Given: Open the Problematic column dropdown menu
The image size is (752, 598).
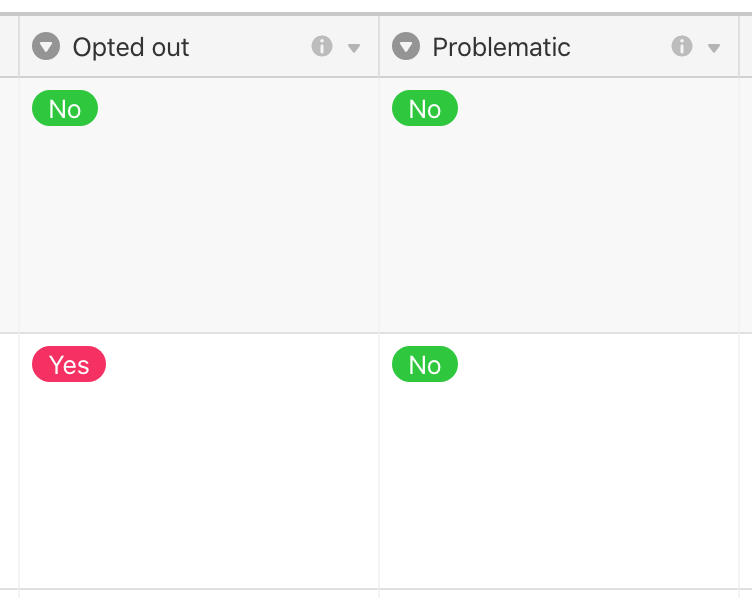Looking at the screenshot, I should 714,48.
